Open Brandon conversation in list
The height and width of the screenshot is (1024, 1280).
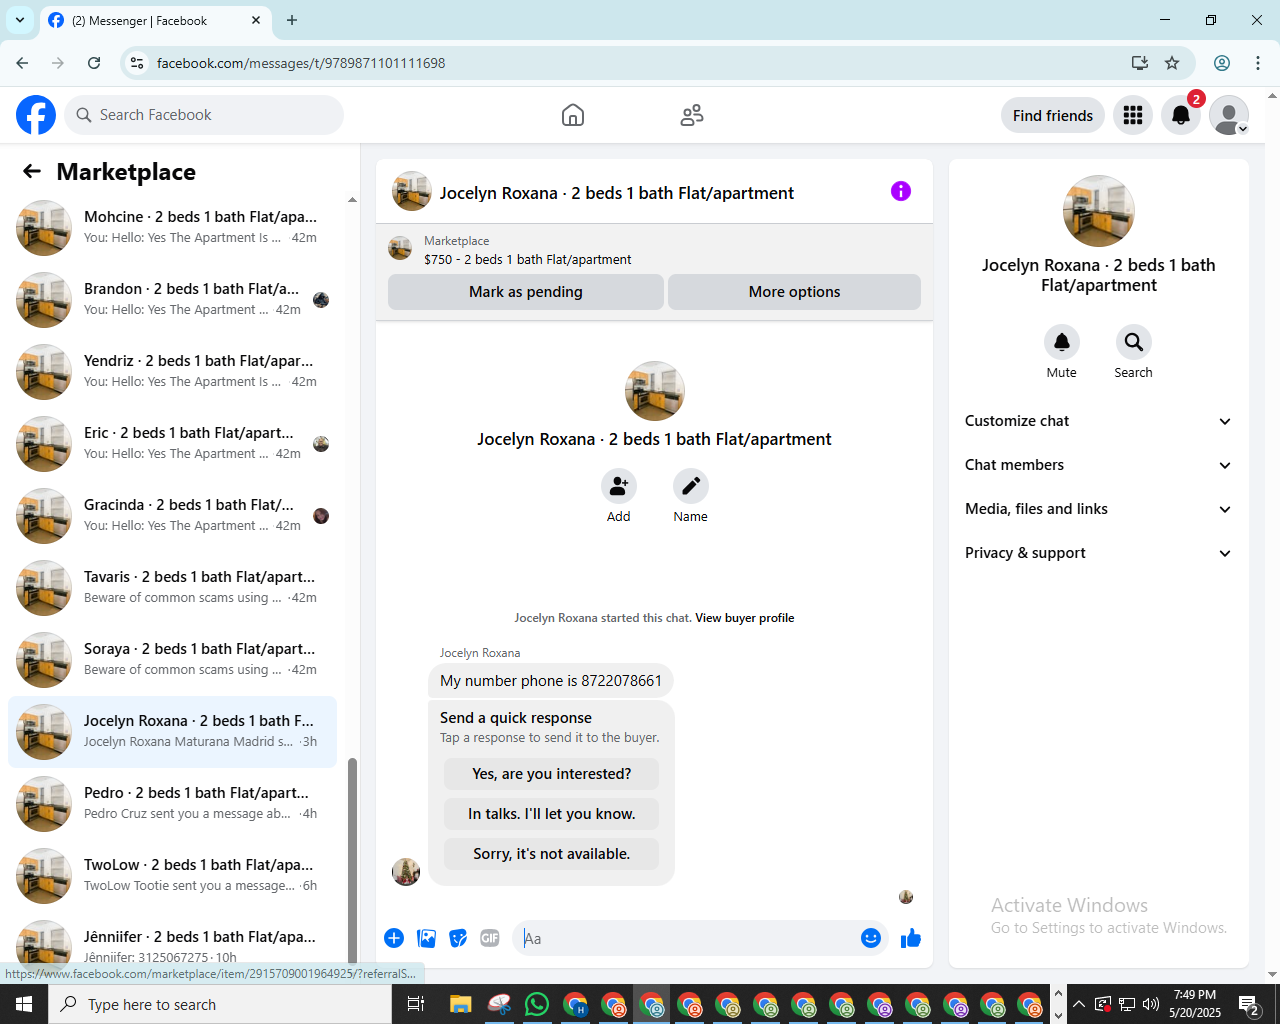(x=172, y=300)
